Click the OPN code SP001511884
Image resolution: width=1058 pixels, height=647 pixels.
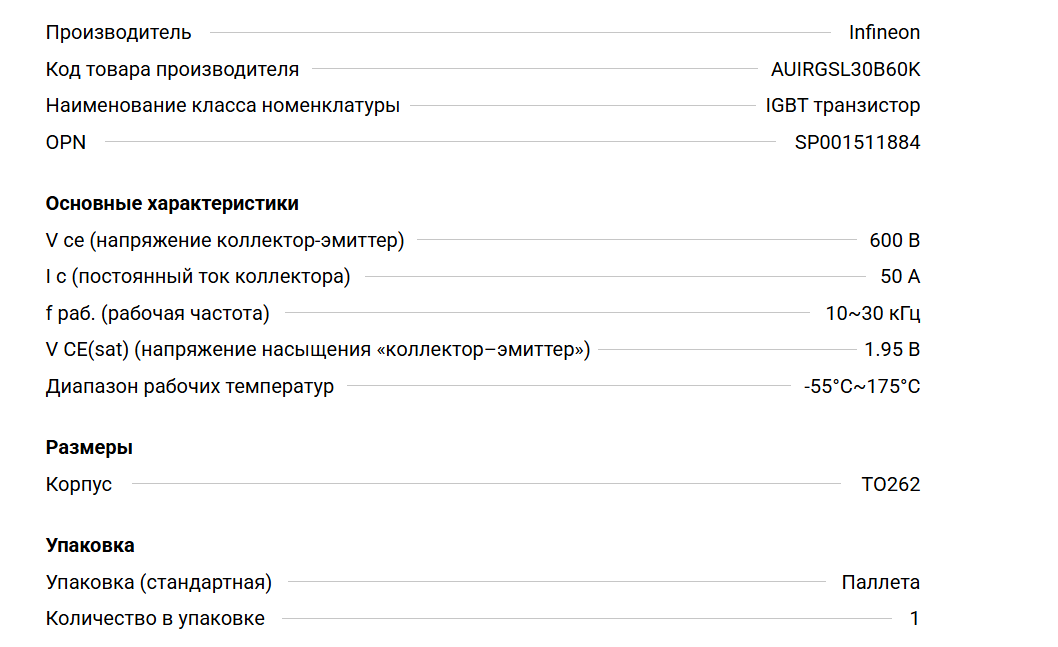(x=857, y=142)
